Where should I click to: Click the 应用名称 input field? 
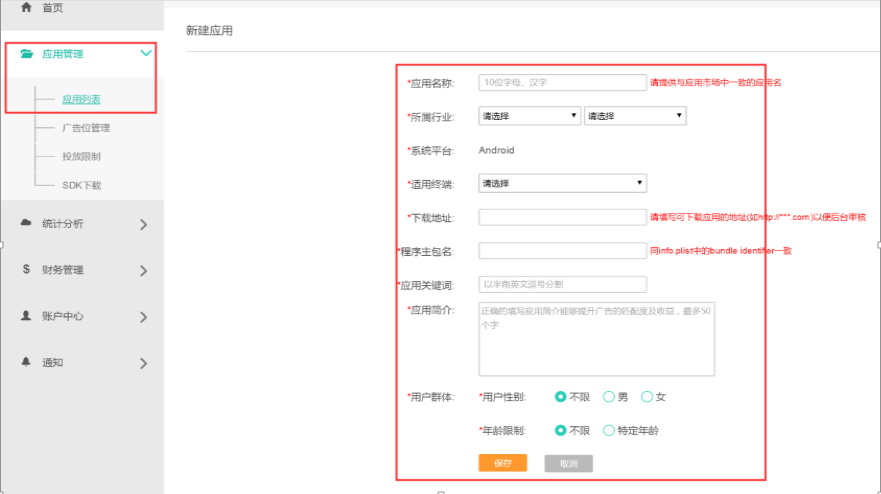point(562,83)
